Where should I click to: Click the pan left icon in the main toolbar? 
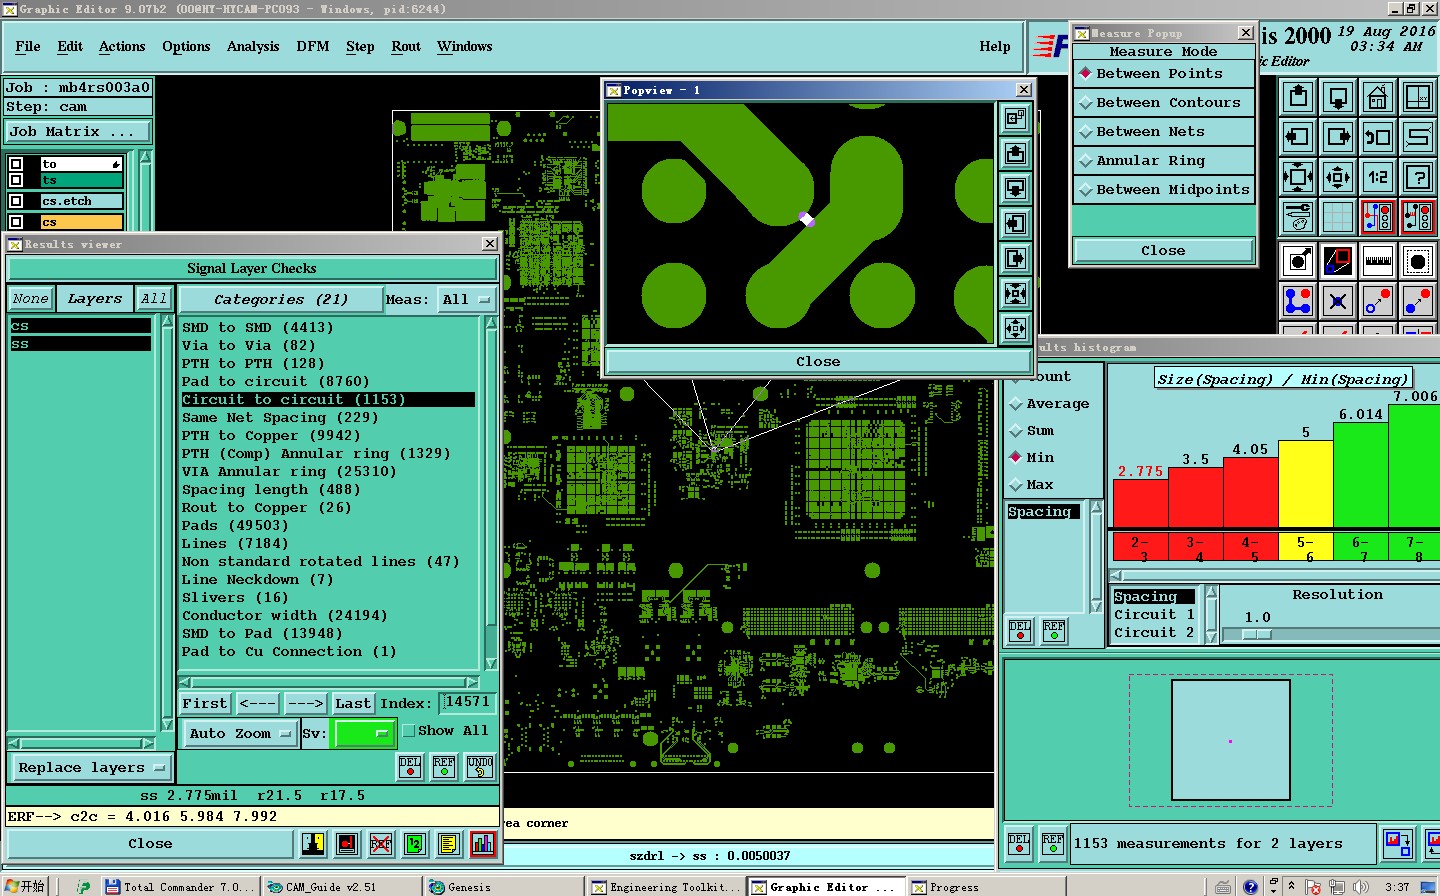(x=1298, y=137)
